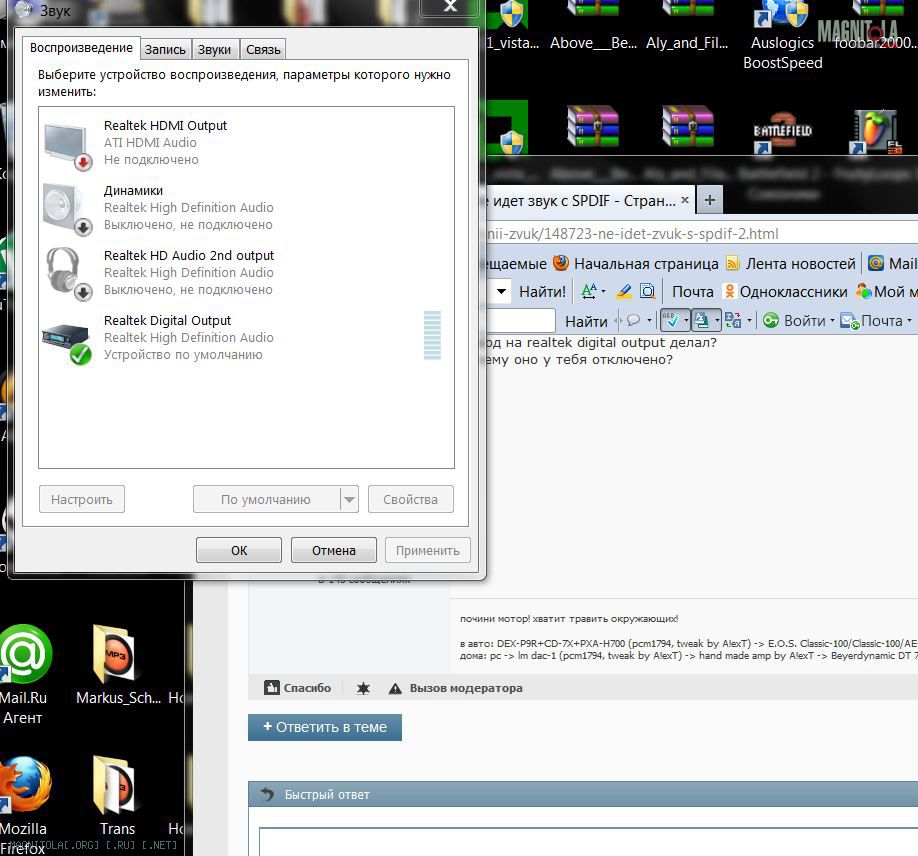
Task: Click the quick reply text area
Action: [588, 841]
